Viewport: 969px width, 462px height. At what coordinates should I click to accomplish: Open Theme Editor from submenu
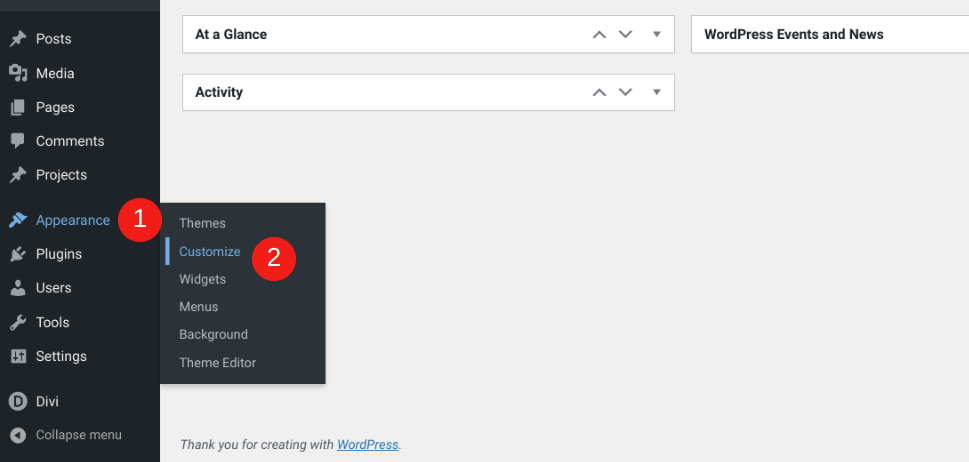click(x=218, y=363)
